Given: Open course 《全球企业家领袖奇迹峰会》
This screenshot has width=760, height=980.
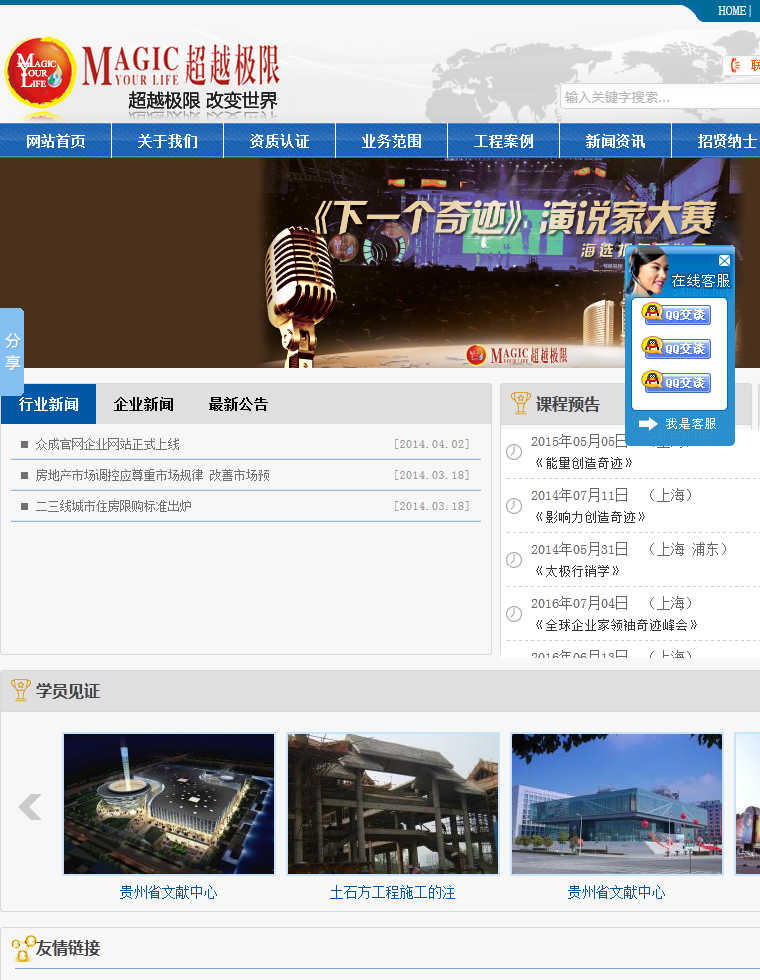Looking at the screenshot, I should pos(616,625).
